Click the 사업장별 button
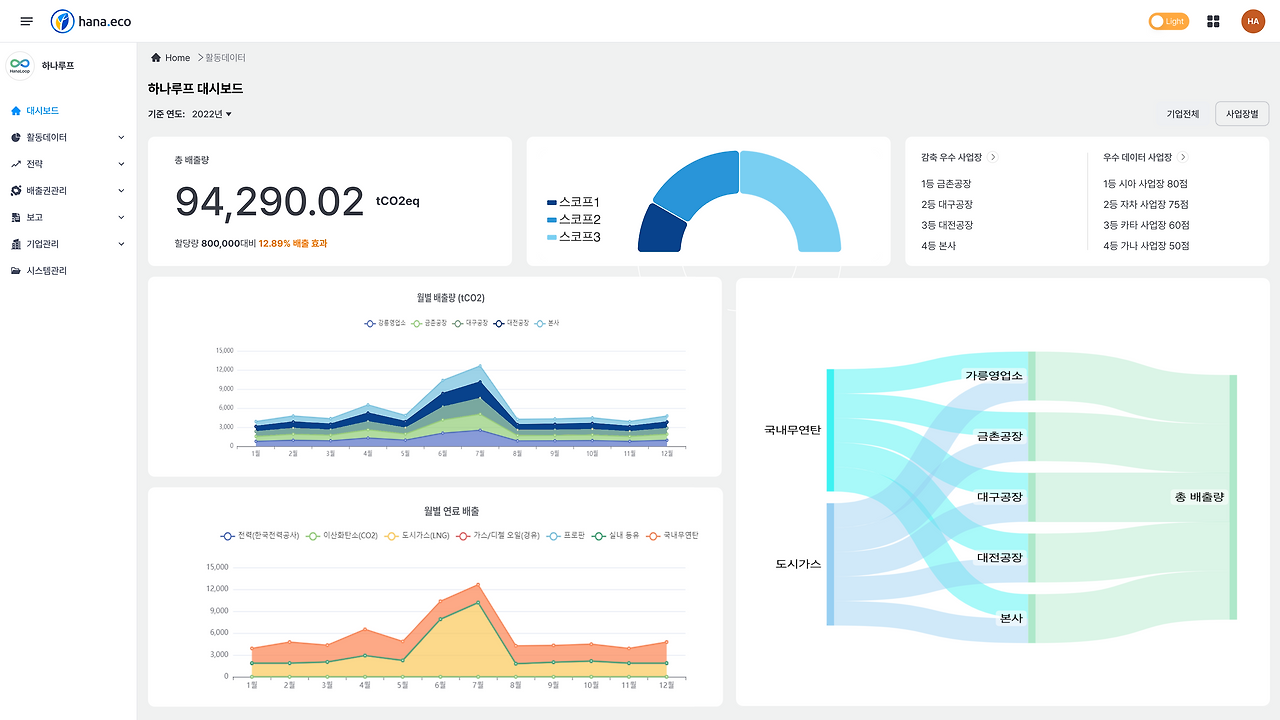1280x720 pixels. click(x=1242, y=113)
